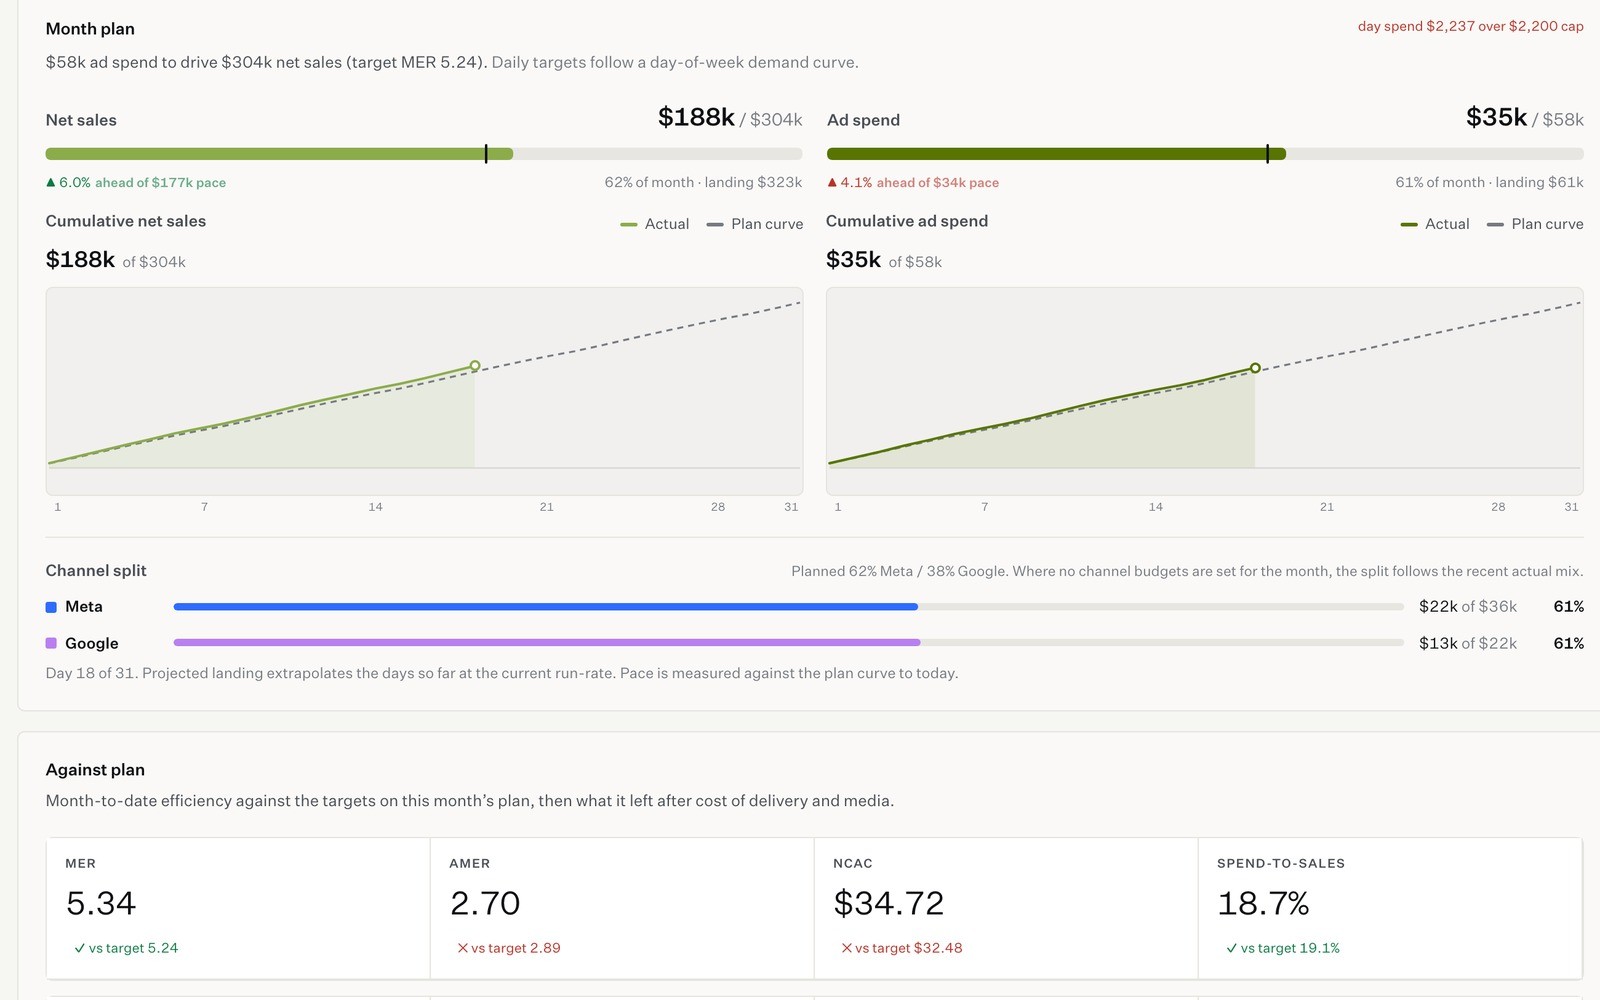
Task: Click the Actual legend in Cumulative net sales
Action: [x=655, y=224]
